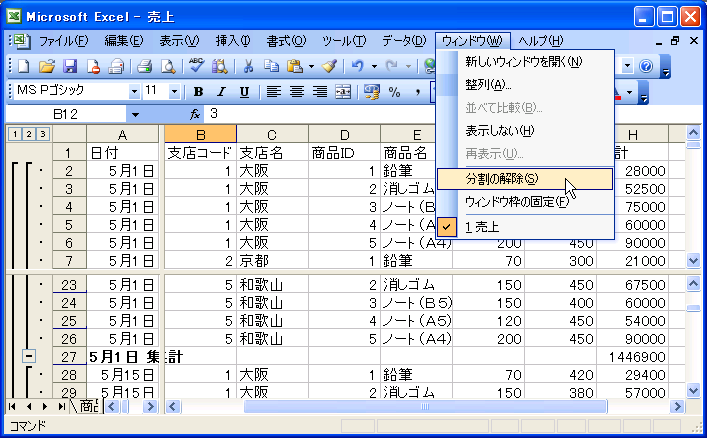This screenshot has height=438, width=707.
Task: Toggle italic formatting
Action: (221, 92)
